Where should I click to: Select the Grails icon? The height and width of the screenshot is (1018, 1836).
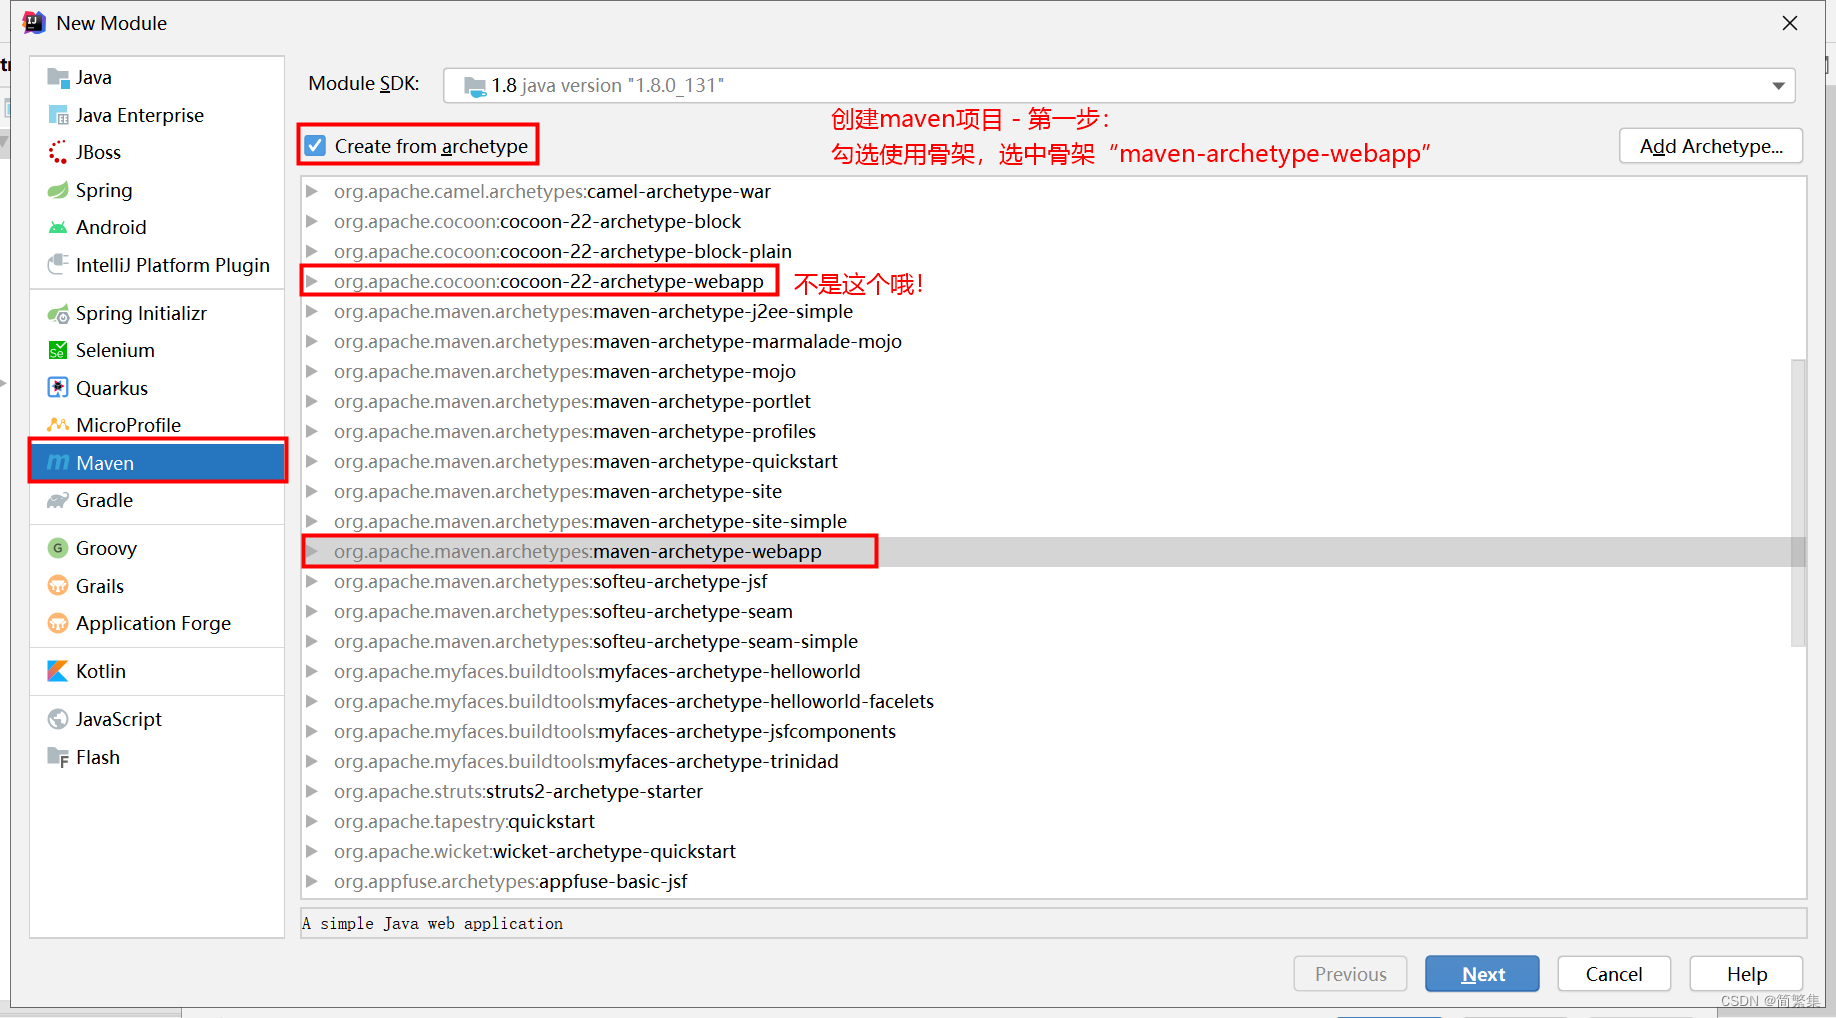click(58, 586)
